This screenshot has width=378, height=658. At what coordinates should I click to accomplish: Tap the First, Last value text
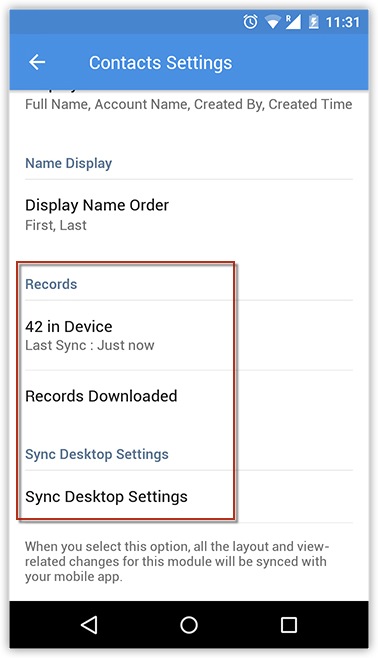point(55,225)
